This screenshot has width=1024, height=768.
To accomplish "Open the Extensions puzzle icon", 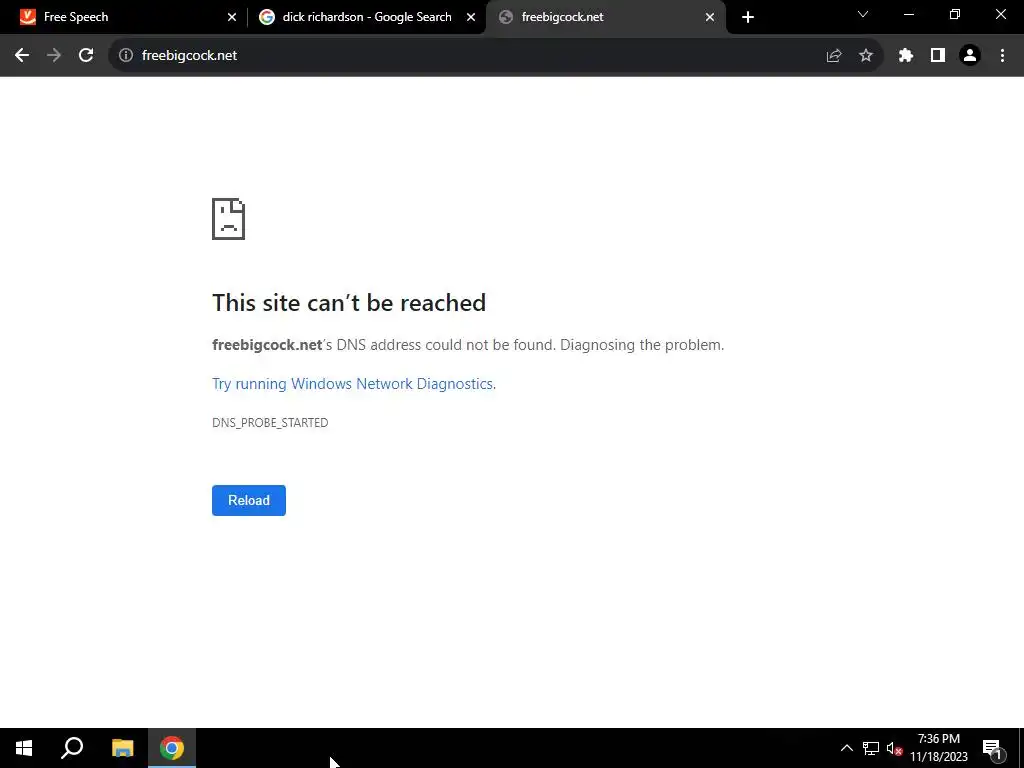I will (x=905, y=56).
